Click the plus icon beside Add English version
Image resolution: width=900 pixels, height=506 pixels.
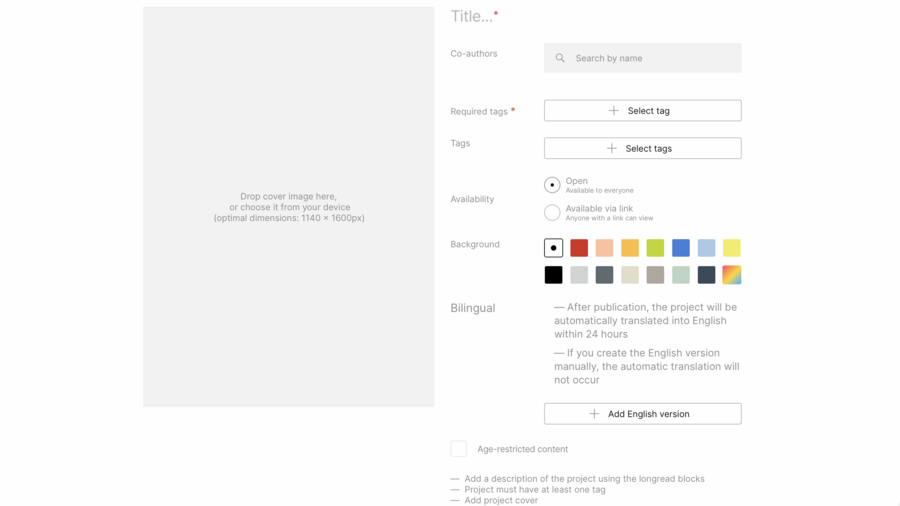(x=594, y=414)
